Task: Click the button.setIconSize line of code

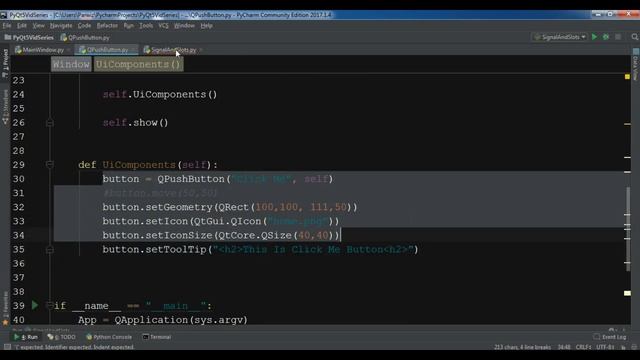Action: (221, 235)
